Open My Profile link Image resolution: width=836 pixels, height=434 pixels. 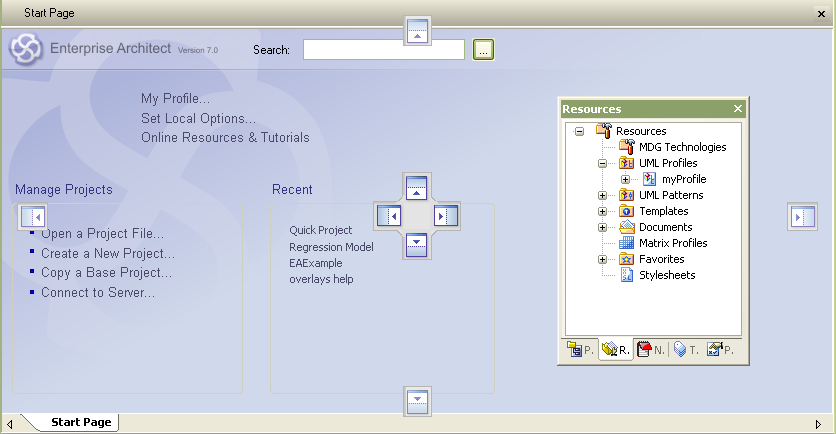pyautogui.click(x=175, y=99)
